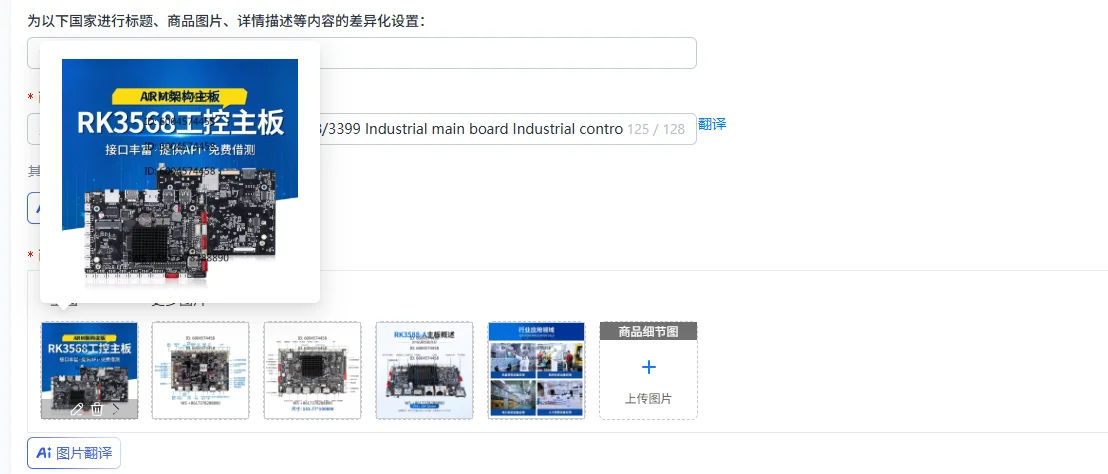The height and width of the screenshot is (474, 1108).
Task: Select the RK3588-A 主板概述 thumbnail
Action: pyautogui.click(x=424, y=370)
